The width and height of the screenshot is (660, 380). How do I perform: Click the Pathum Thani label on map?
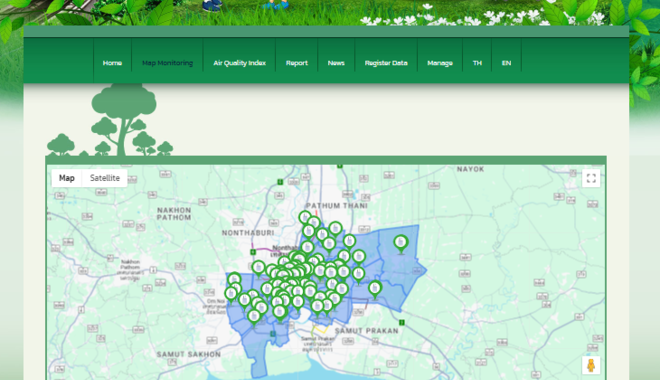point(337,206)
